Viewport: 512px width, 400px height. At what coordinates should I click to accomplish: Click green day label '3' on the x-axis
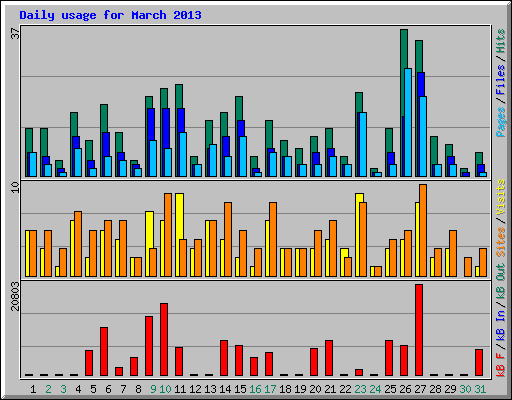tap(63, 389)
